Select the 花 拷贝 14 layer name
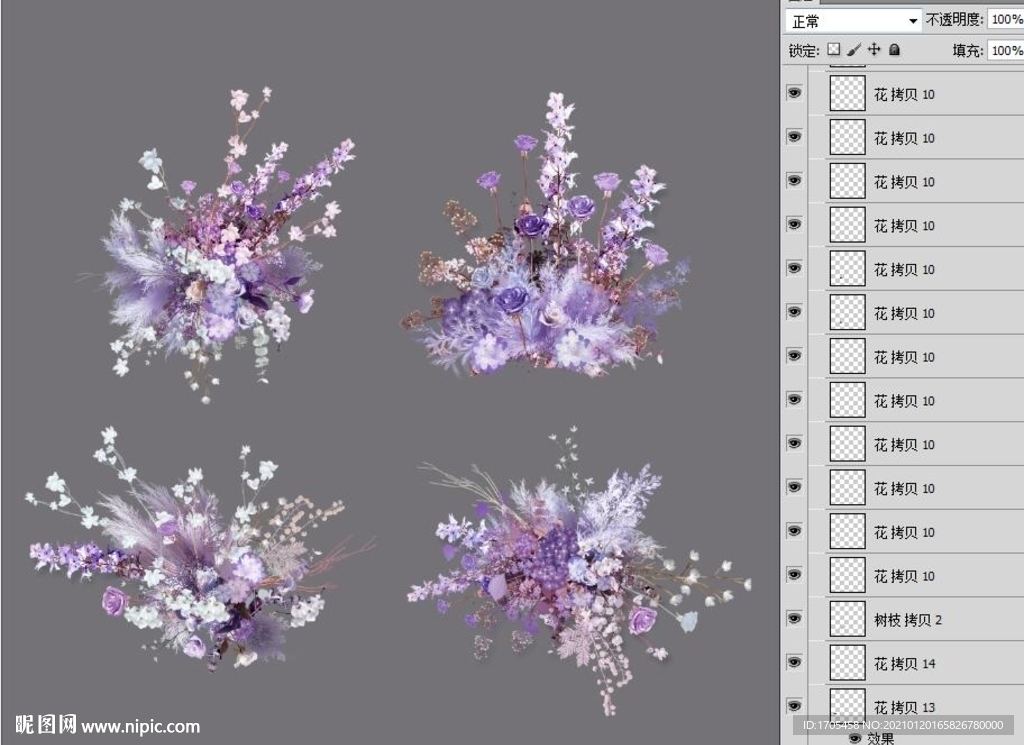Screen dimensions: 1024x745 [x=904, y=664]
